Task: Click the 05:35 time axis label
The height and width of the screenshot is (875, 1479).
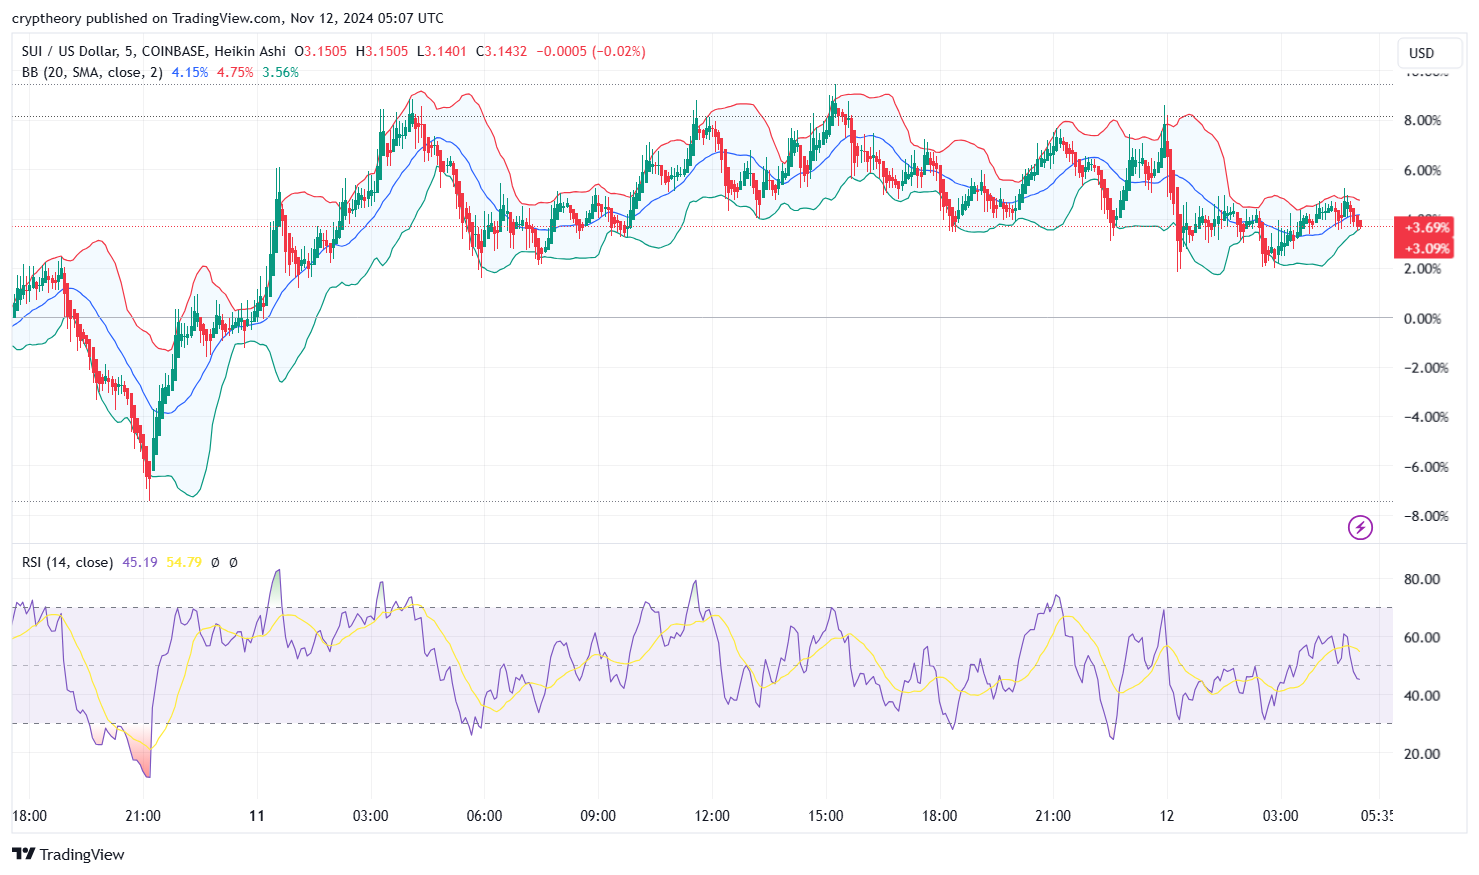Action: pyautogui.click(x=1377, y=816)
